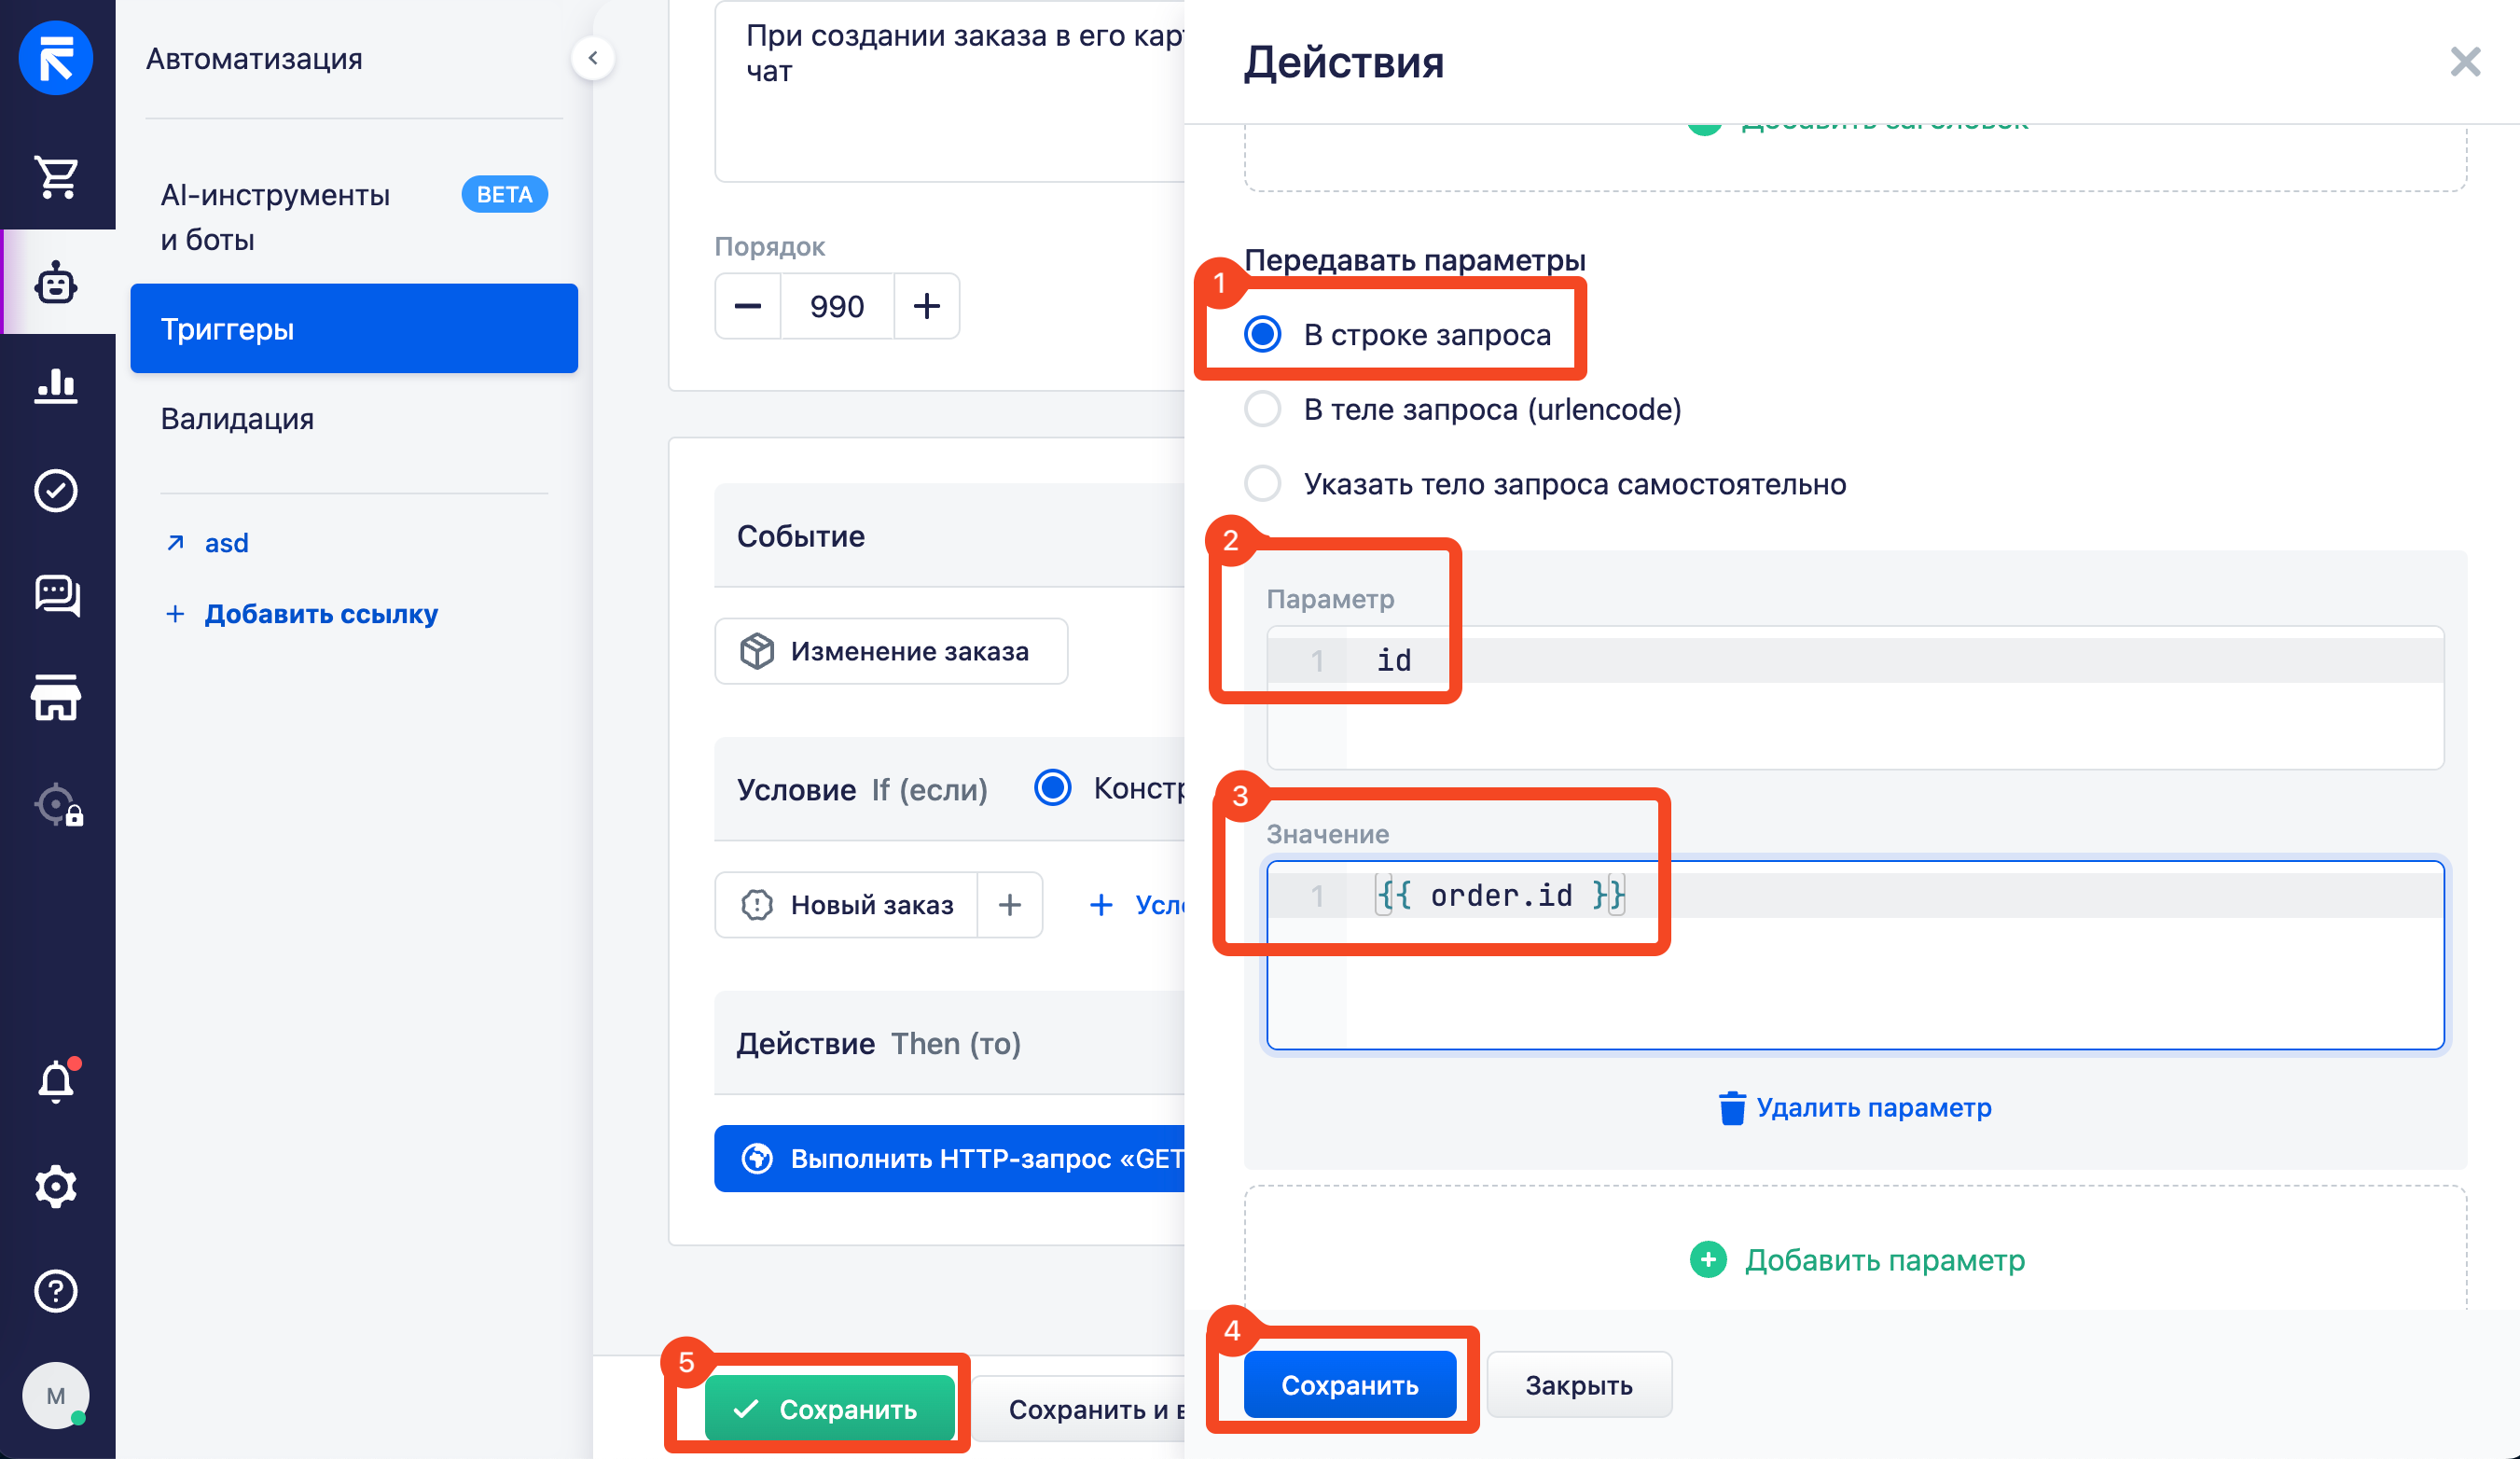The image size is (2520, 1459).
Task: Click the blue Сохранить button in dialog
Action: point(1349,1385)
